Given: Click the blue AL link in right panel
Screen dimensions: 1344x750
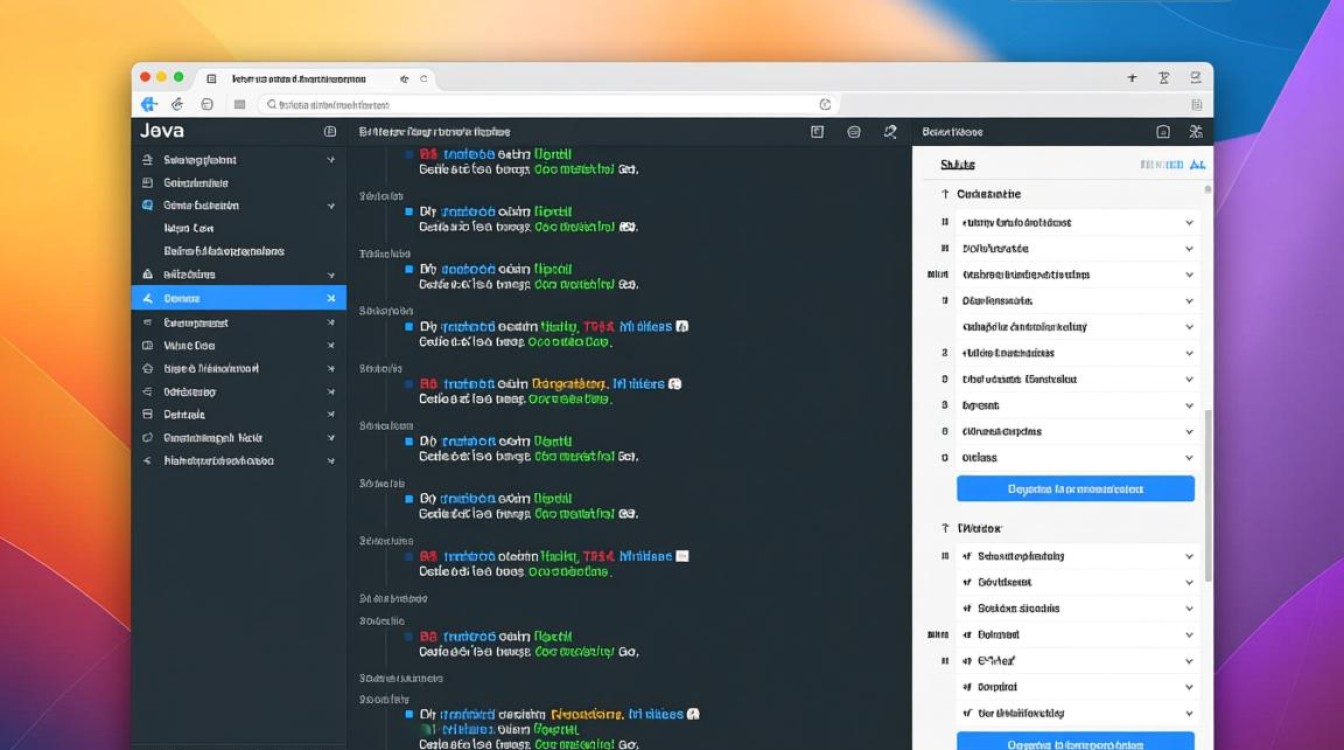Looking at the screenshot, I should click(1197, 165).
